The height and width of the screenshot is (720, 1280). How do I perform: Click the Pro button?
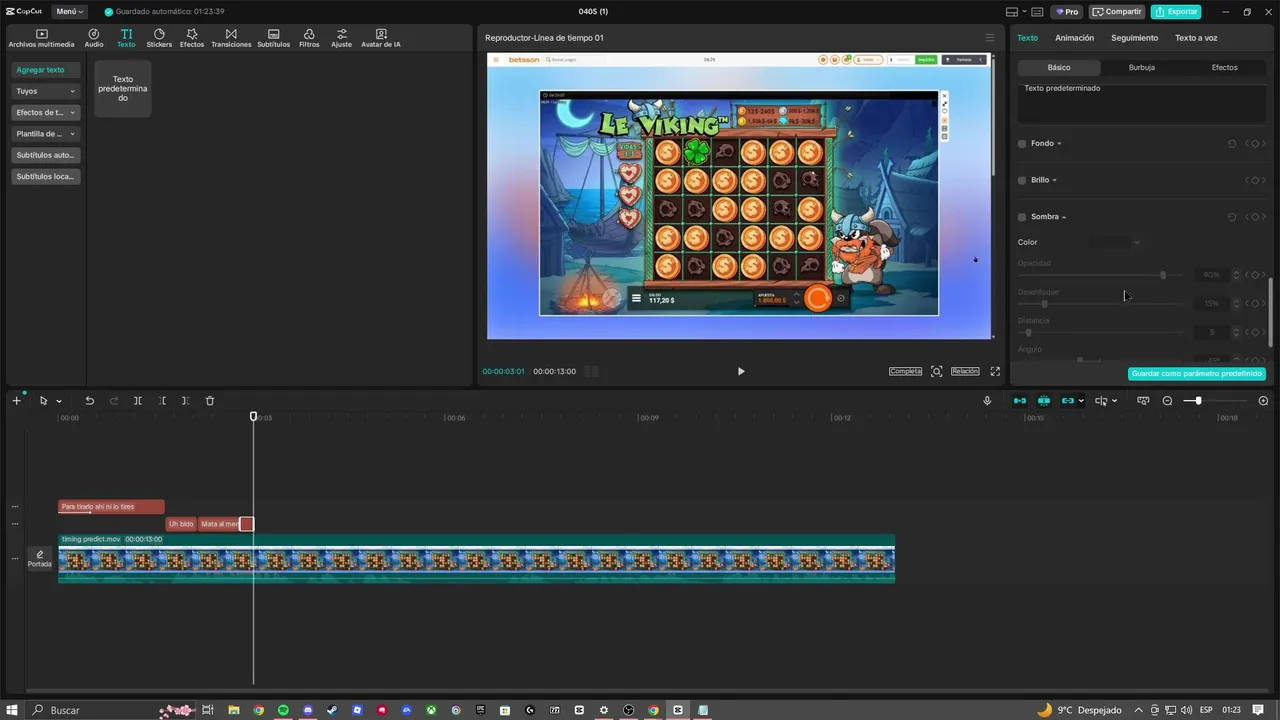pos(1066,12)
